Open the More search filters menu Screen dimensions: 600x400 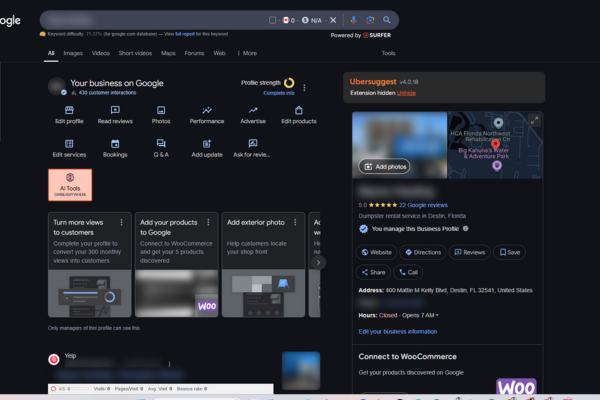[x=247, y=53]
